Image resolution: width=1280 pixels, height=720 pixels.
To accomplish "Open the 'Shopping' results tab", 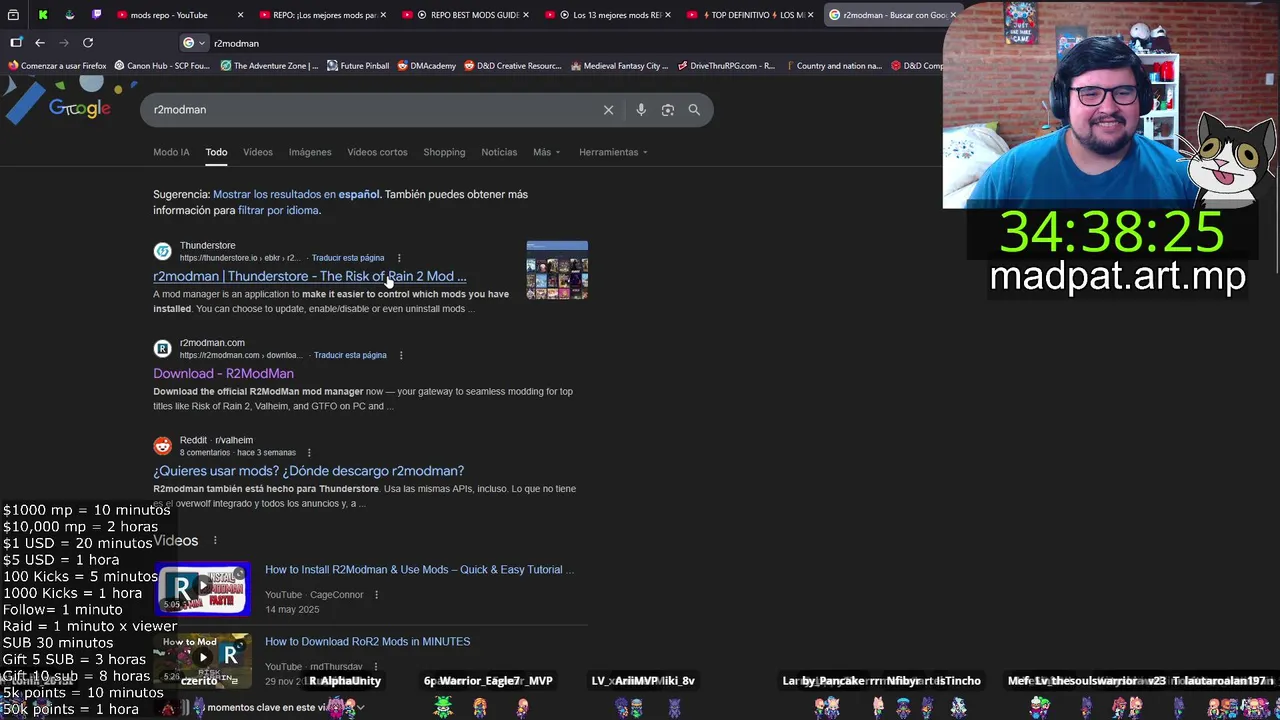I will [444, 152].
